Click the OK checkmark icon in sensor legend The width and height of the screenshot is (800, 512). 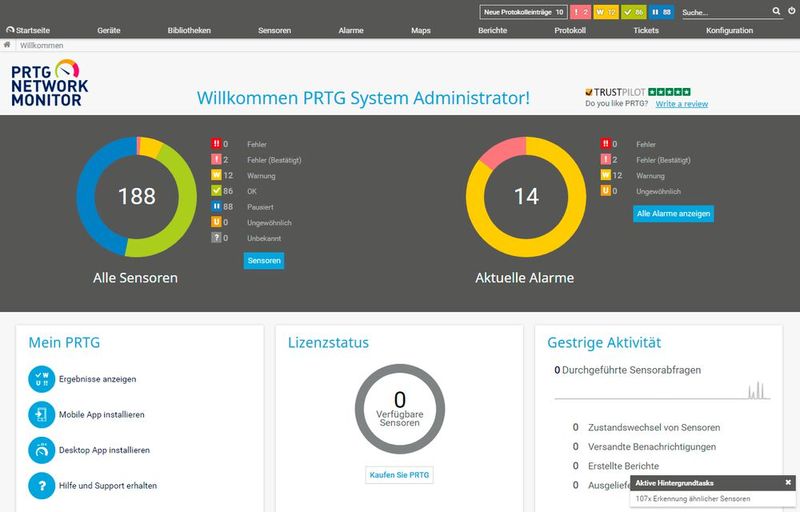coord(216,191)
